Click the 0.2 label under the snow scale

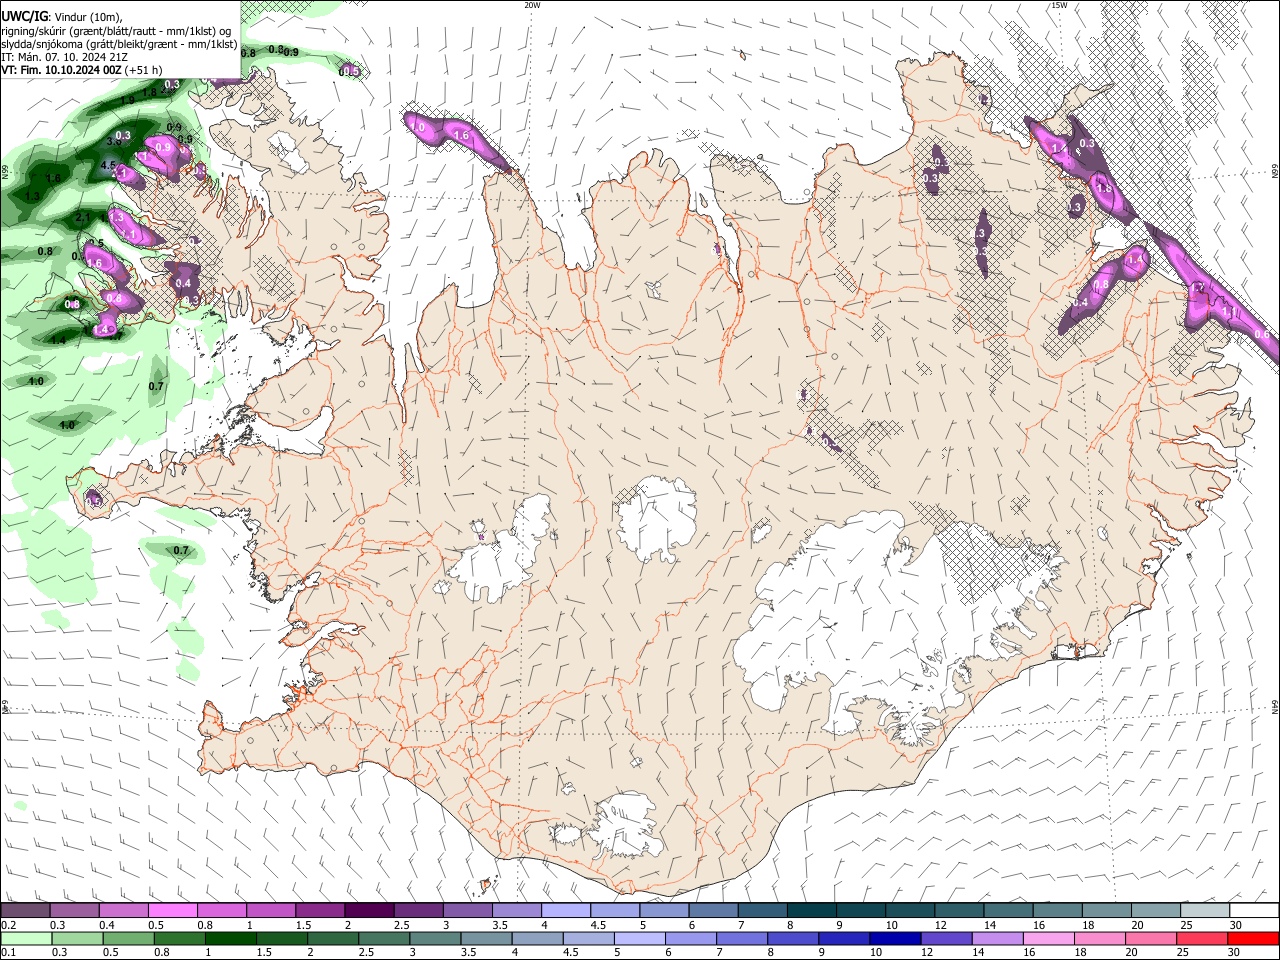pyautogui.click(x=8, y=925)
